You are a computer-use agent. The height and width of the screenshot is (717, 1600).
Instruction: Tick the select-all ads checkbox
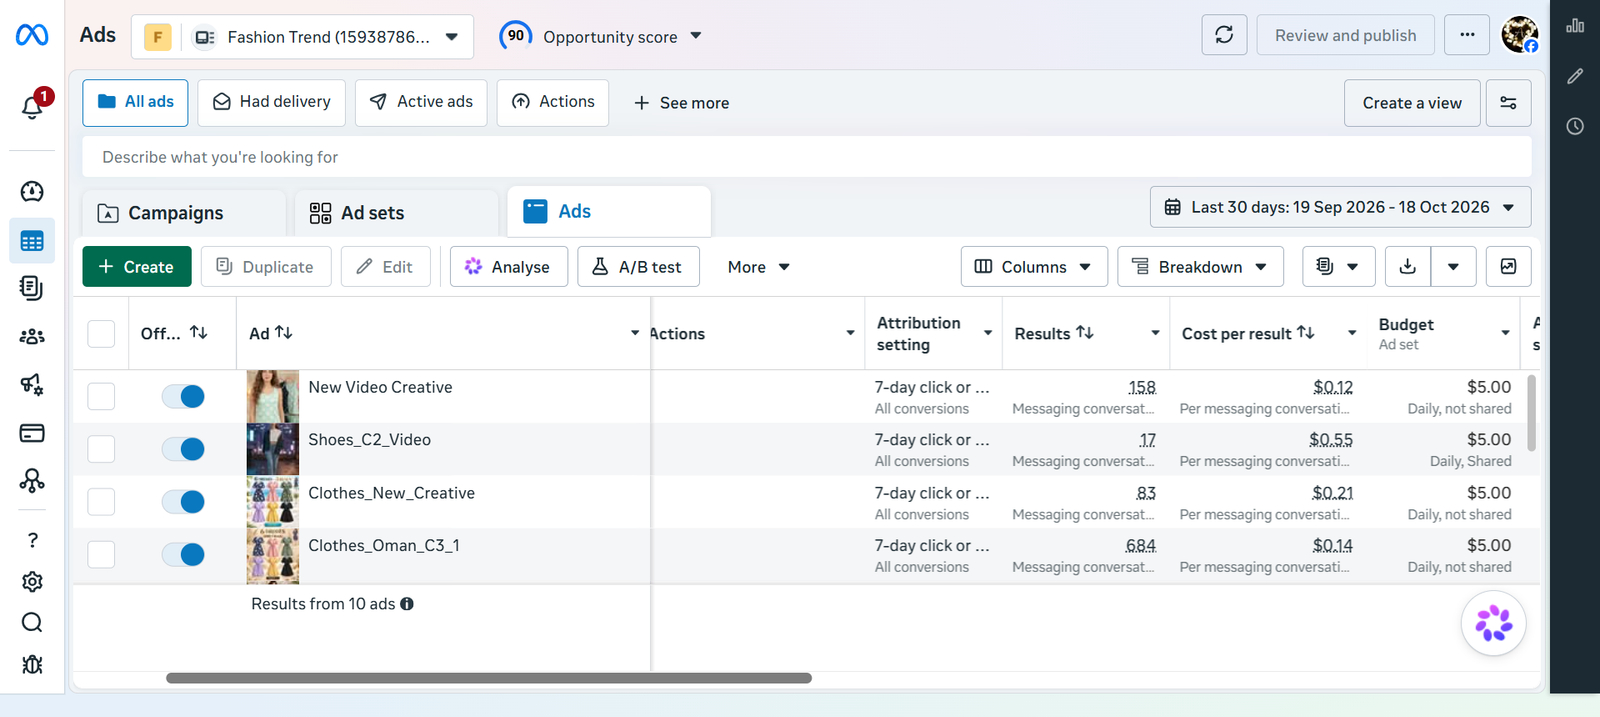(101, 334)
